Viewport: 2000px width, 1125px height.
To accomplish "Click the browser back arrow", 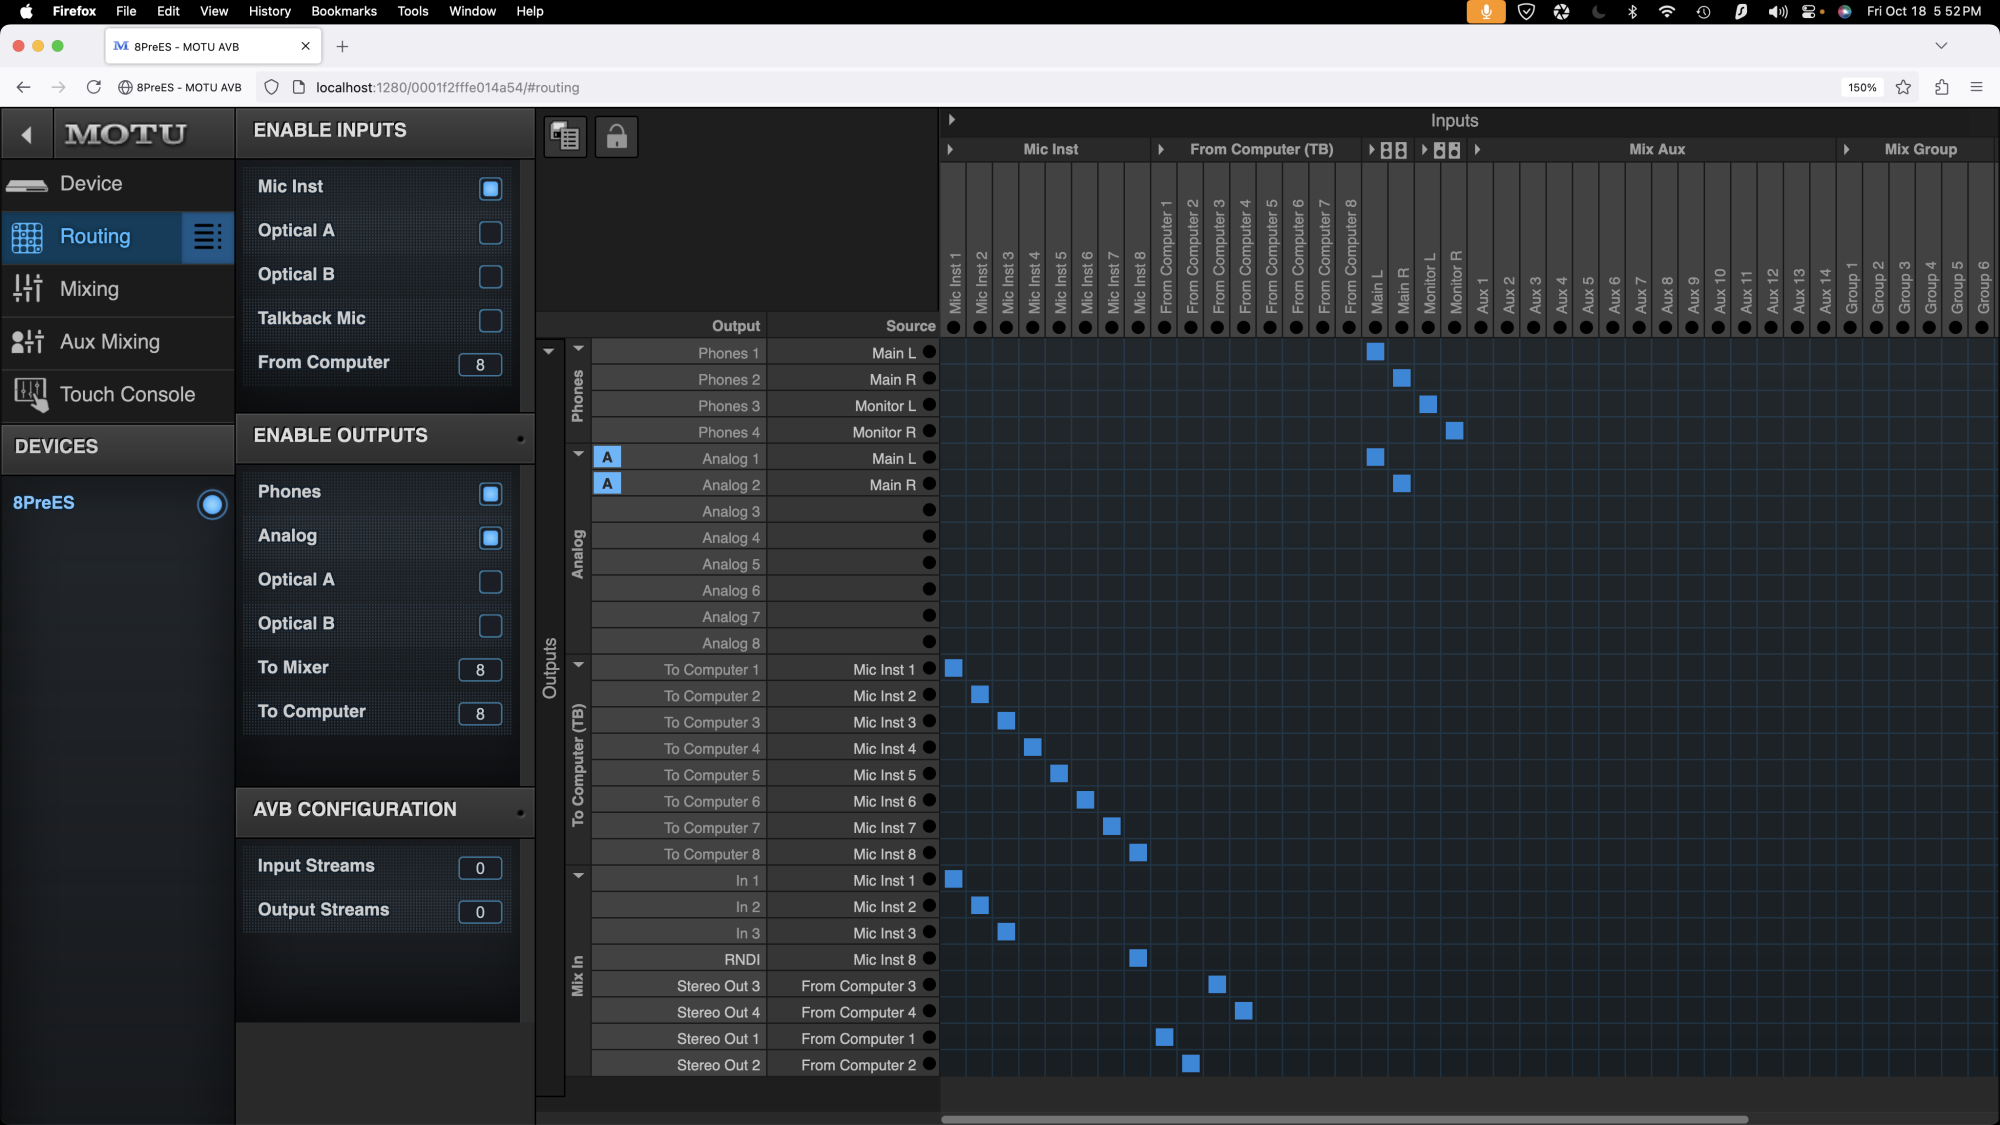I will [x=24, y=87].
